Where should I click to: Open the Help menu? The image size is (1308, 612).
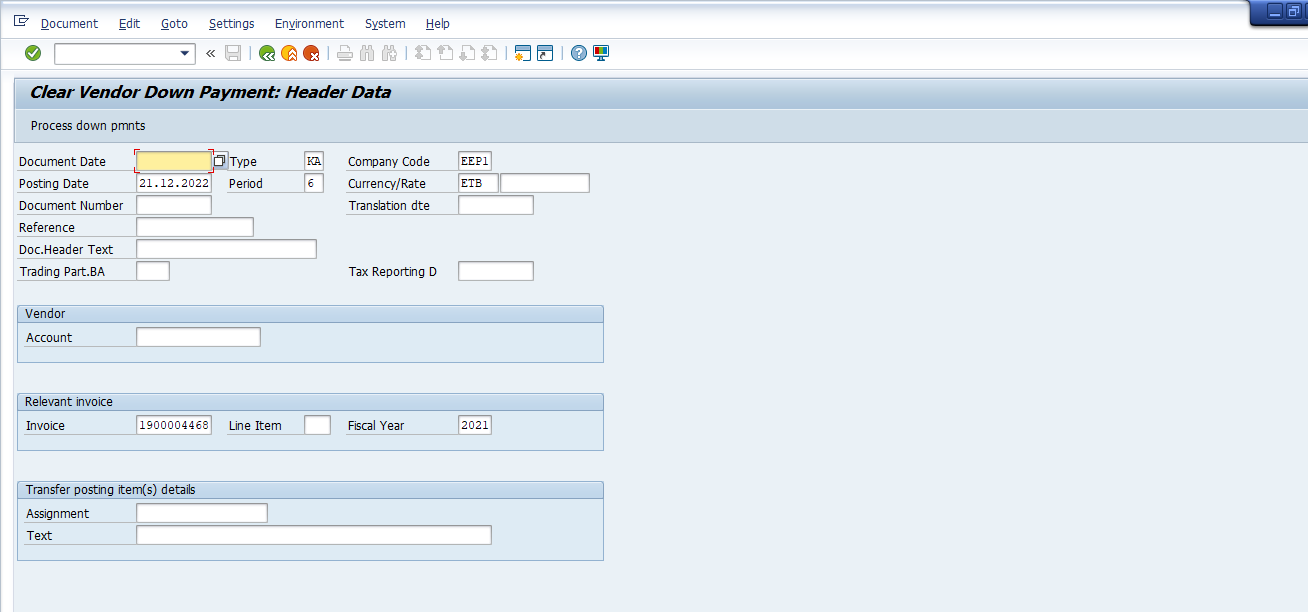(437, 23)
